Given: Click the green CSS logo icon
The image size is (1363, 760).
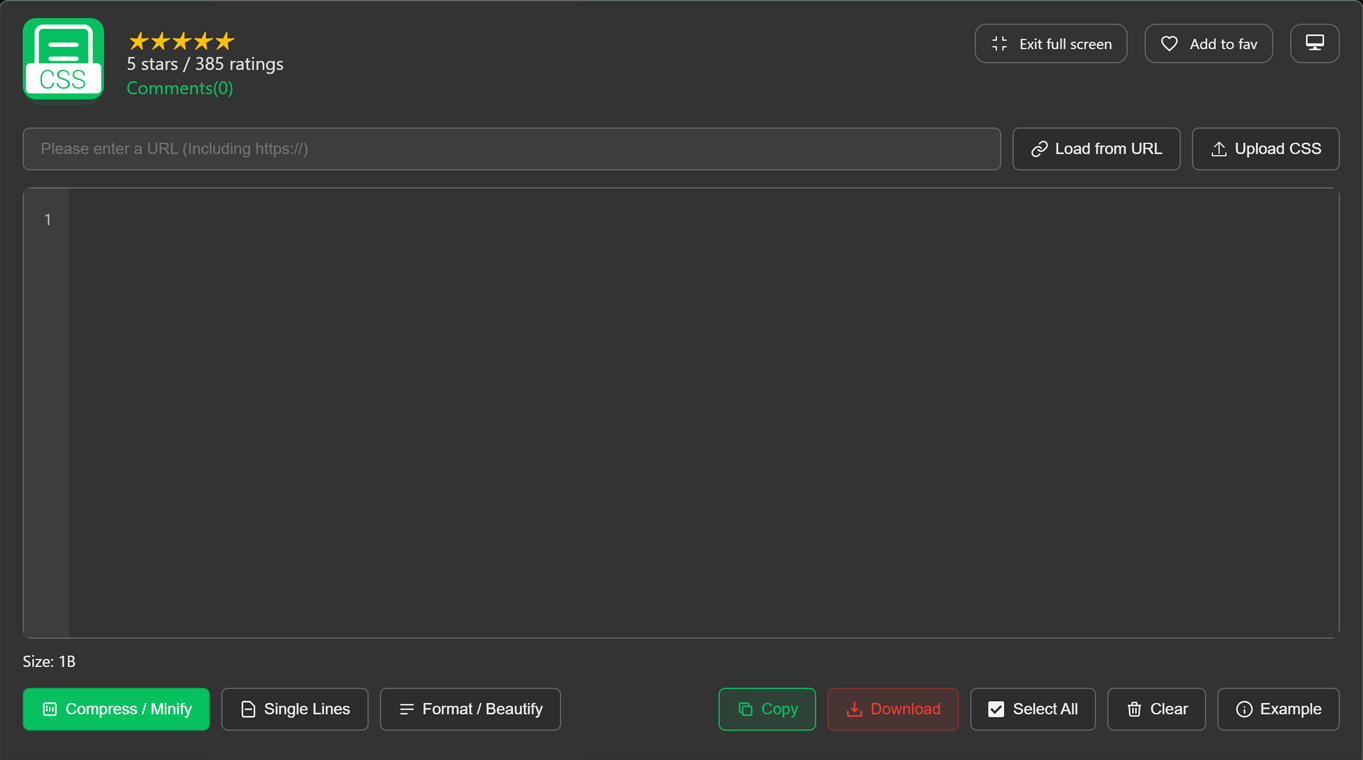Looking at the screenshot, I should [62, 59].
